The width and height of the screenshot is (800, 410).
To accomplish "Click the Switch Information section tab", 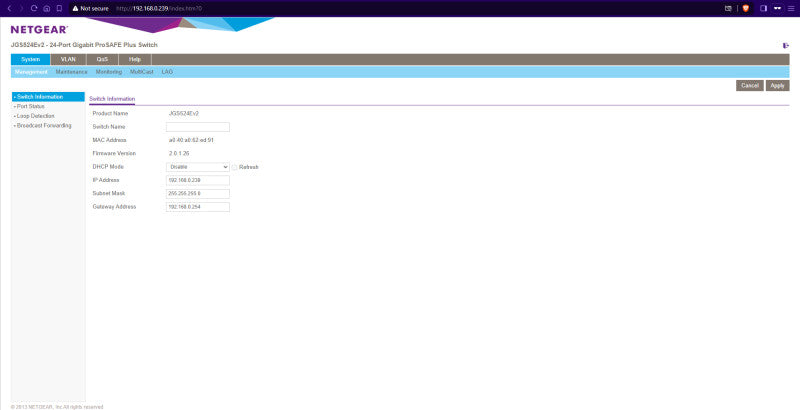I will click(112, 99).
